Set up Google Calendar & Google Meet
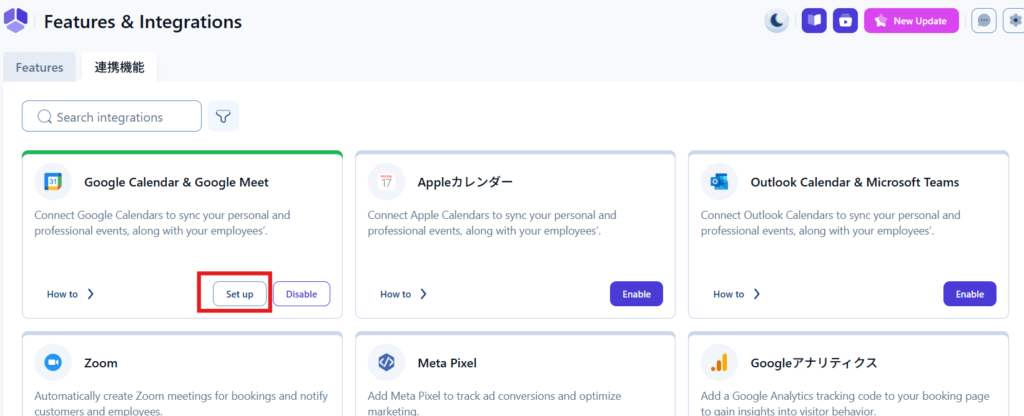This screenshot has width=1024, height=416. 239,294
